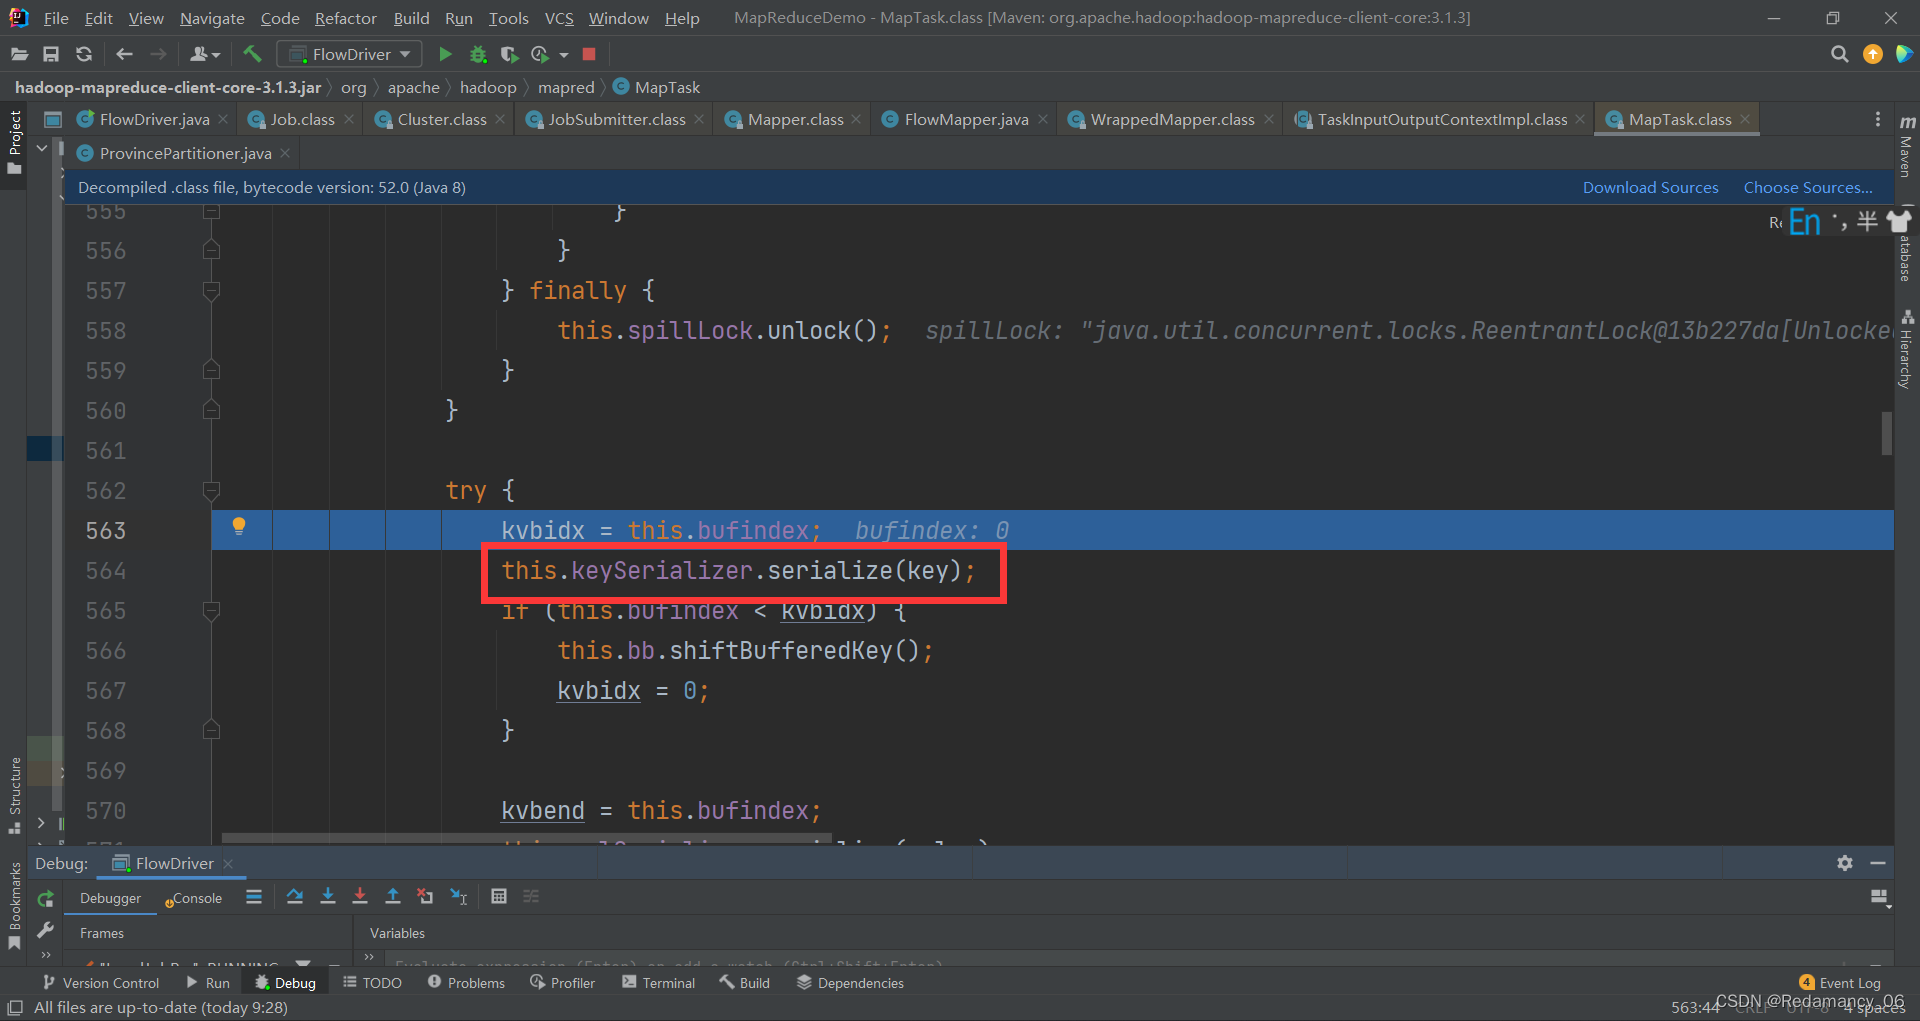Open the Dependencies tool window

point(850,983)
